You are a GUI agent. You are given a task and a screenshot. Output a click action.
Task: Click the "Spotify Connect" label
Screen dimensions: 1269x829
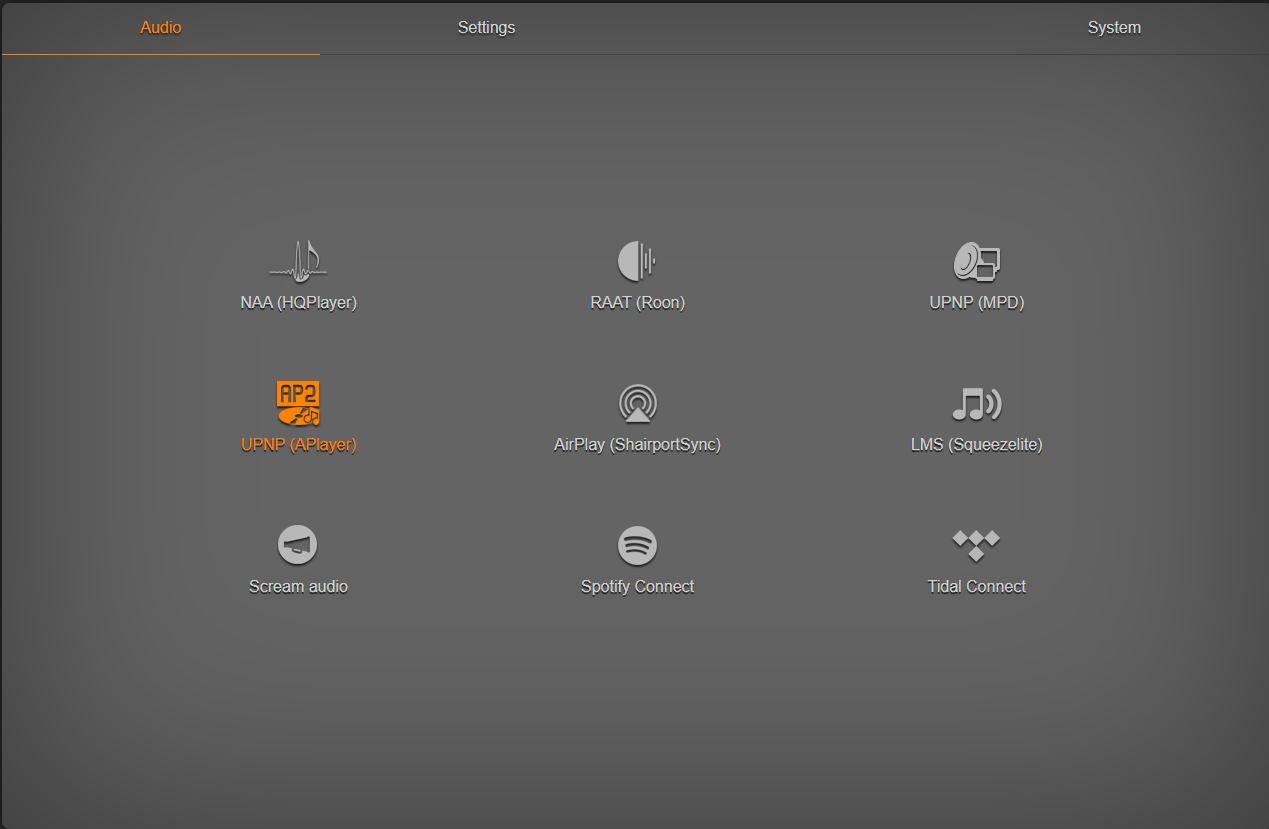click(x=637, y=587)
